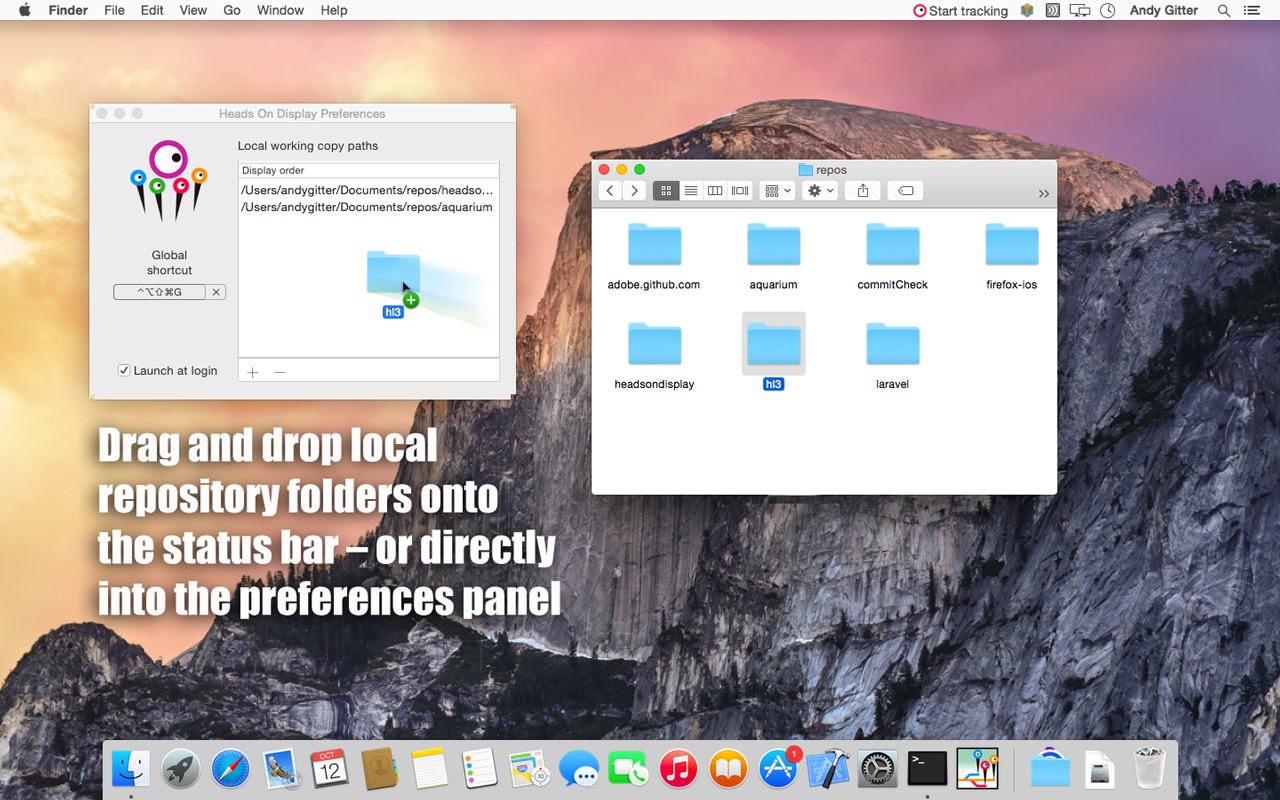This screenshot has height=800, width=1280.
Task: Launch Safari from the Dock
Action: (230, 769)
